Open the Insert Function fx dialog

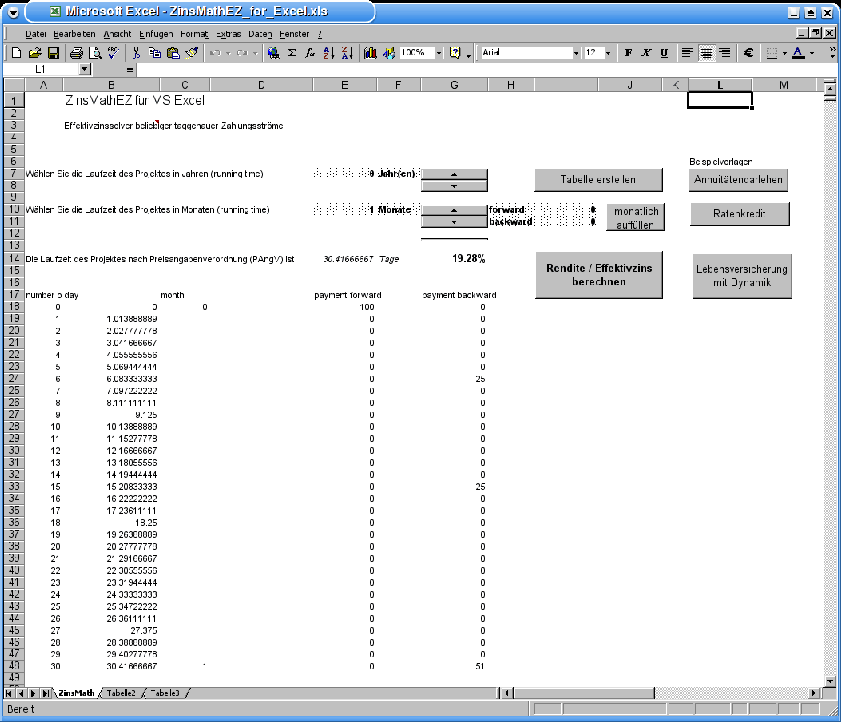(x=310, y=53)
